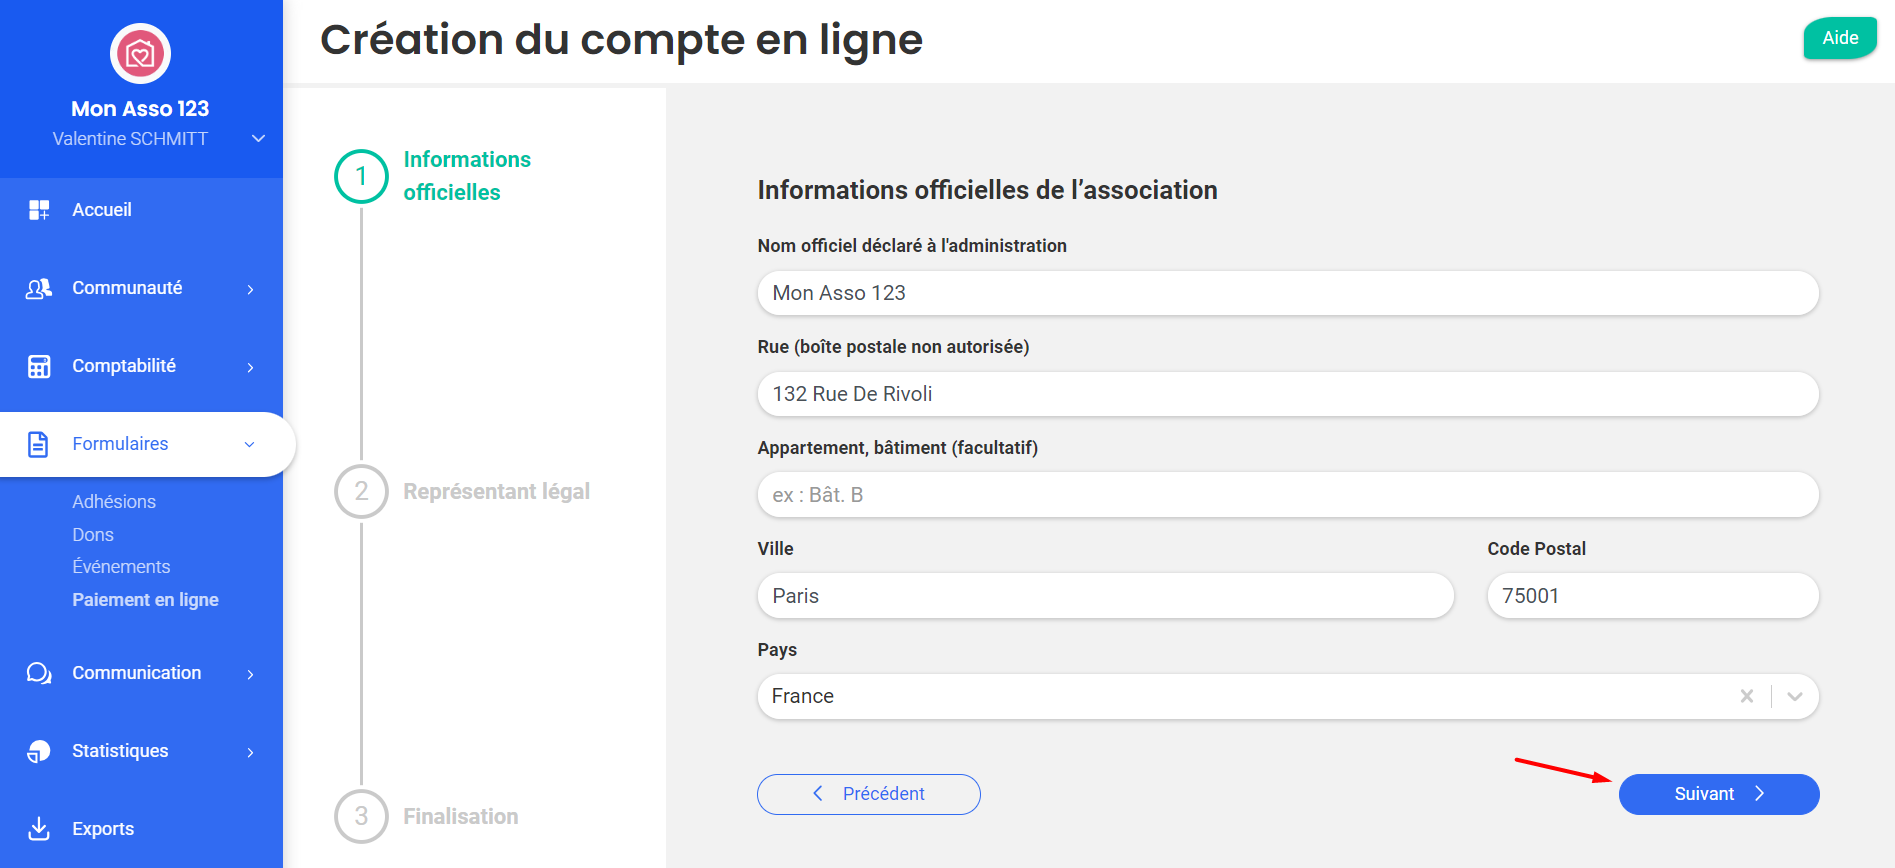1895x868 pixels.
Task: Open the Aide help button
Action: [1839, 38]
